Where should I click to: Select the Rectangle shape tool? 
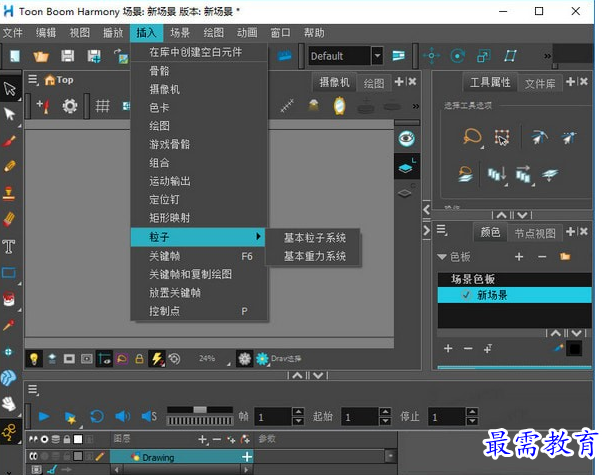[x=9, y=273]
